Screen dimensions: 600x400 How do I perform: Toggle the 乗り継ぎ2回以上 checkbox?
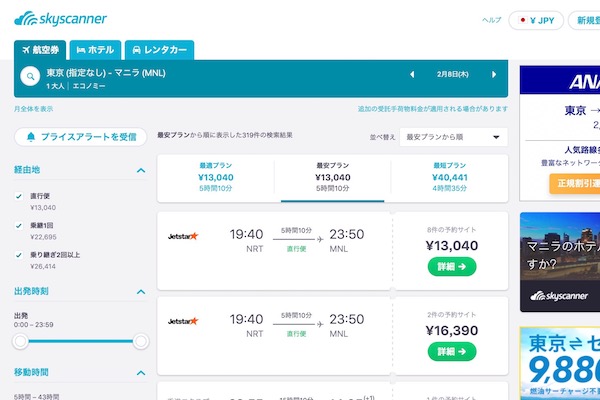(18, 255)
